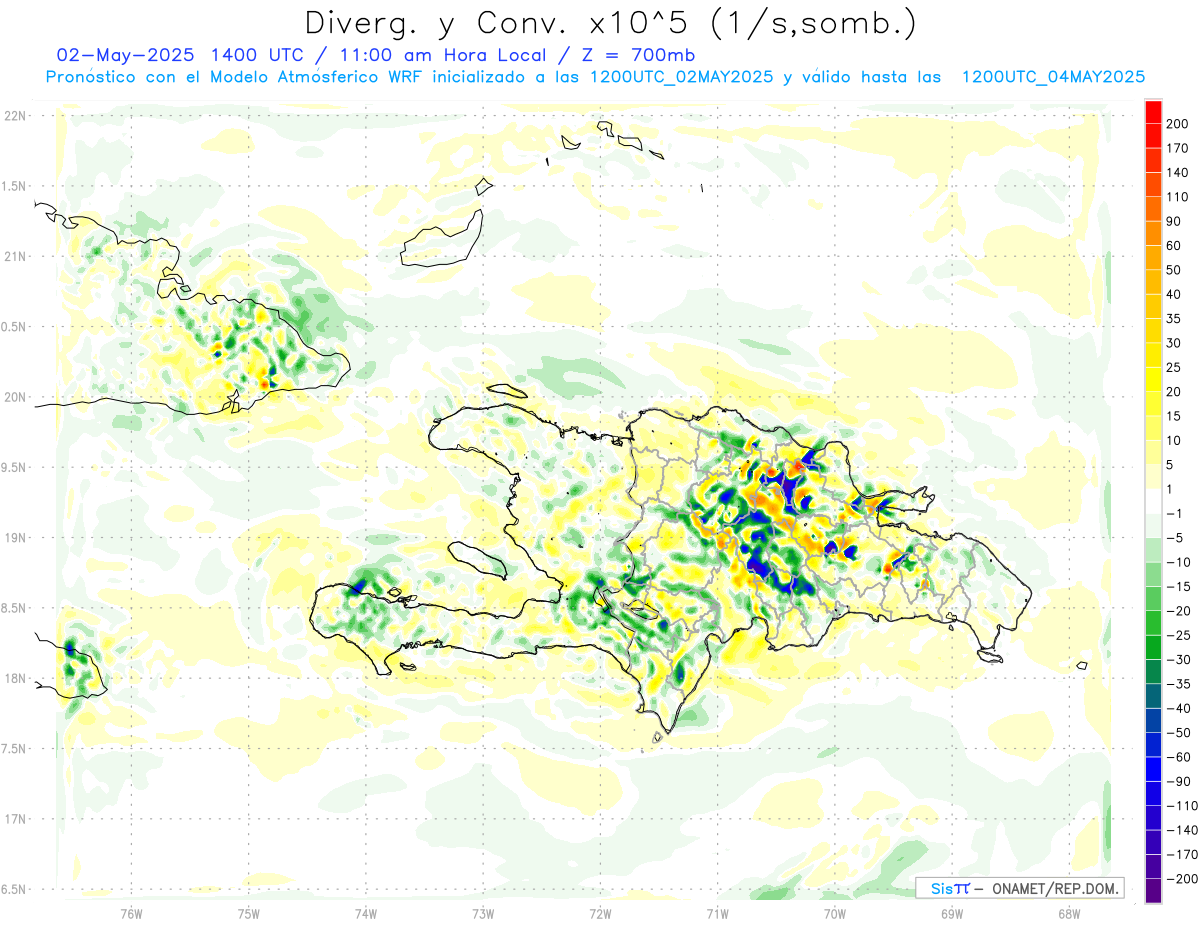Click the color scale value "50"
Screen dimensions: 1200x927
point(1174,270)
